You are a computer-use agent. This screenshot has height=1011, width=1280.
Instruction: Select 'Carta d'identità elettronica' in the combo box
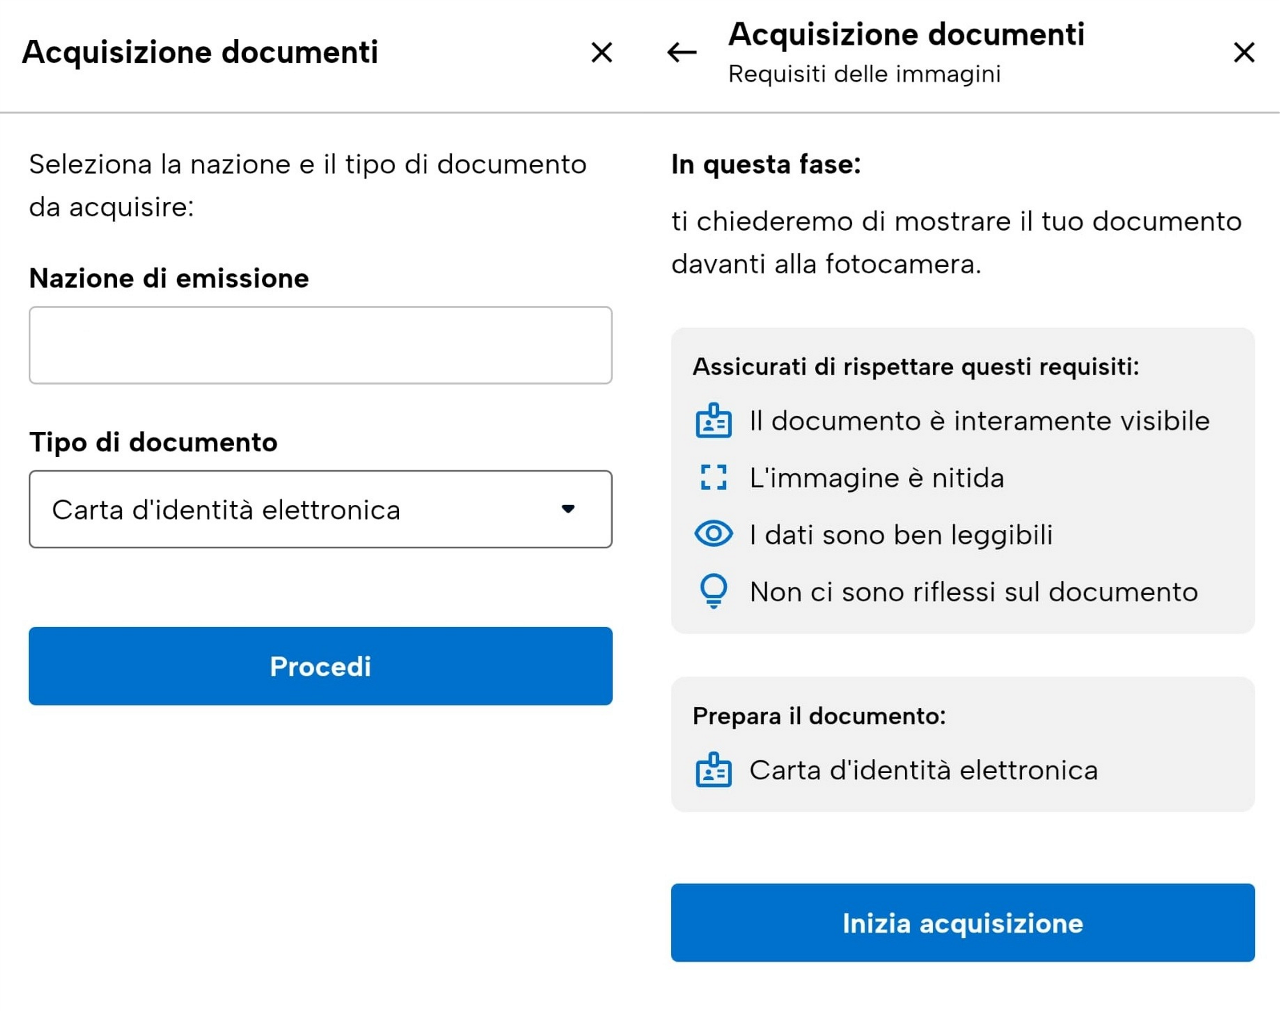(226, 510)
